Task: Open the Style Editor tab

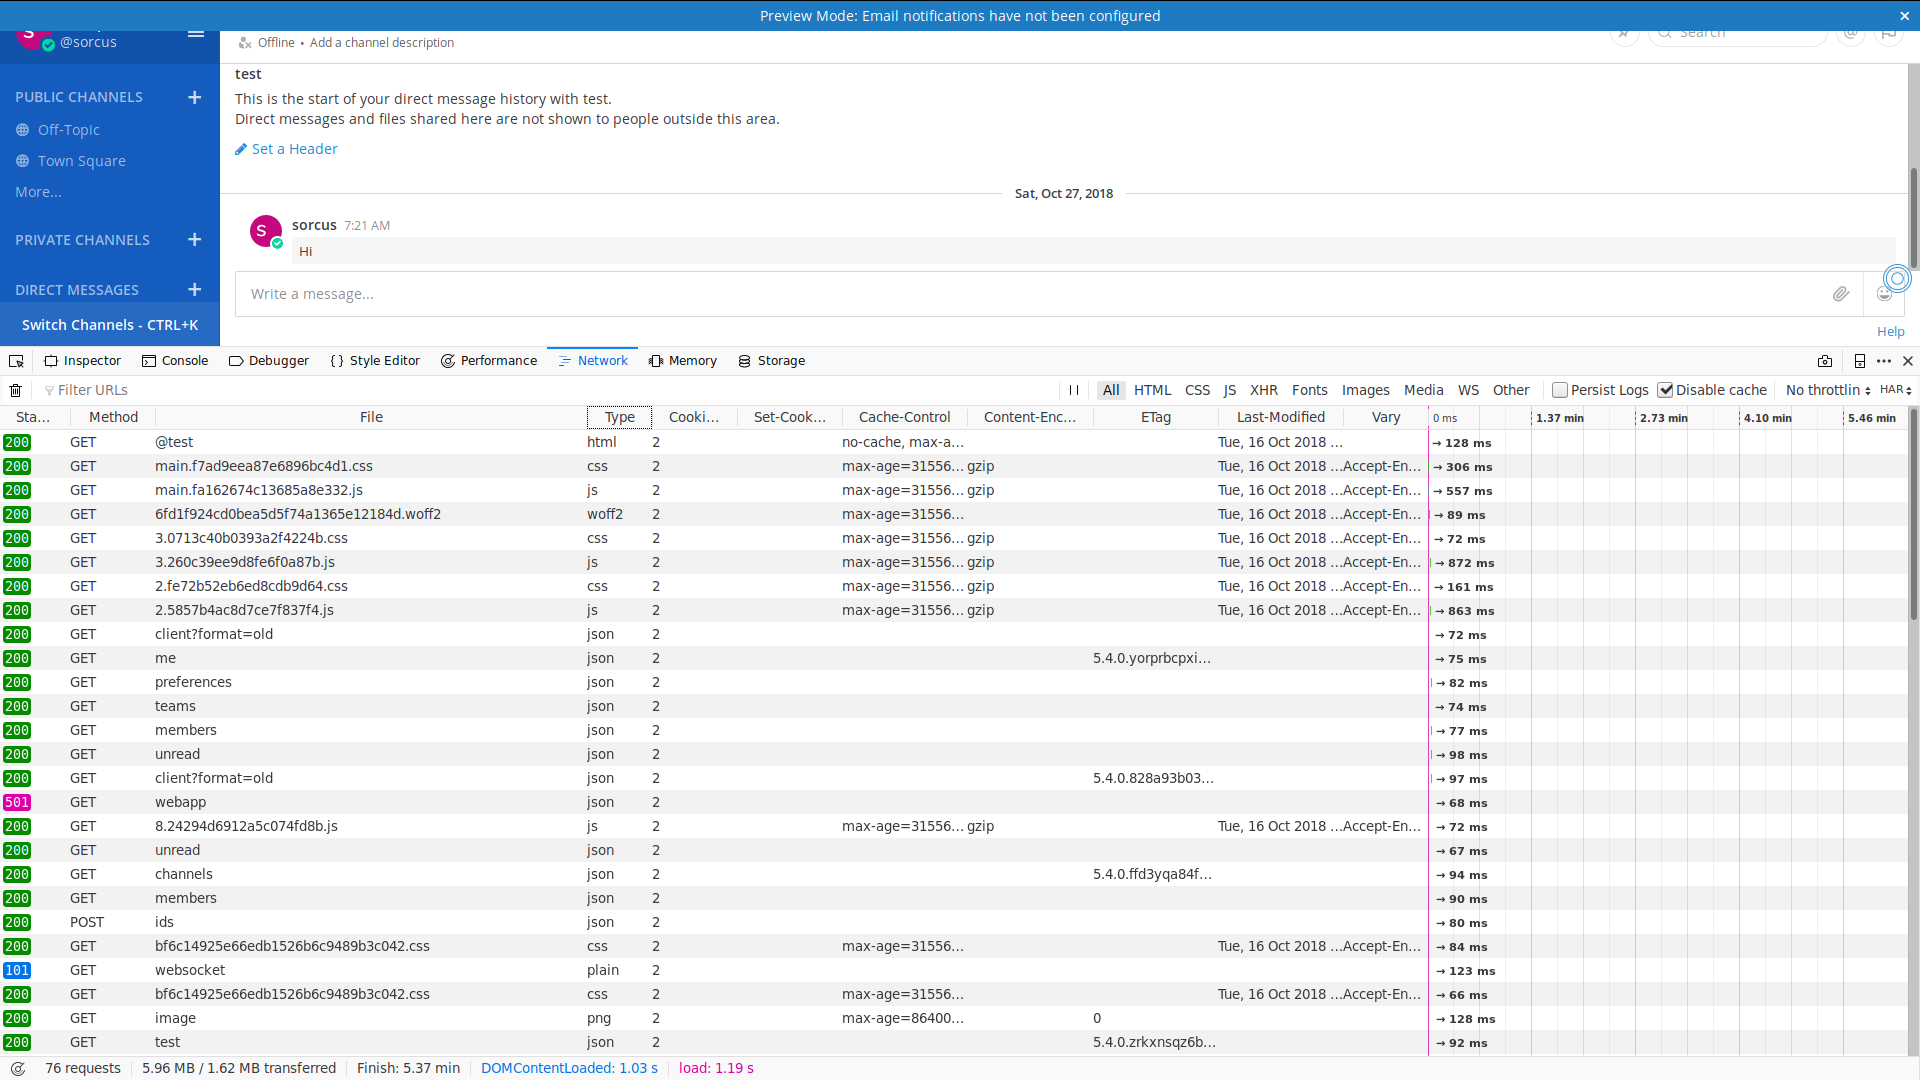Action: point(375,361)
